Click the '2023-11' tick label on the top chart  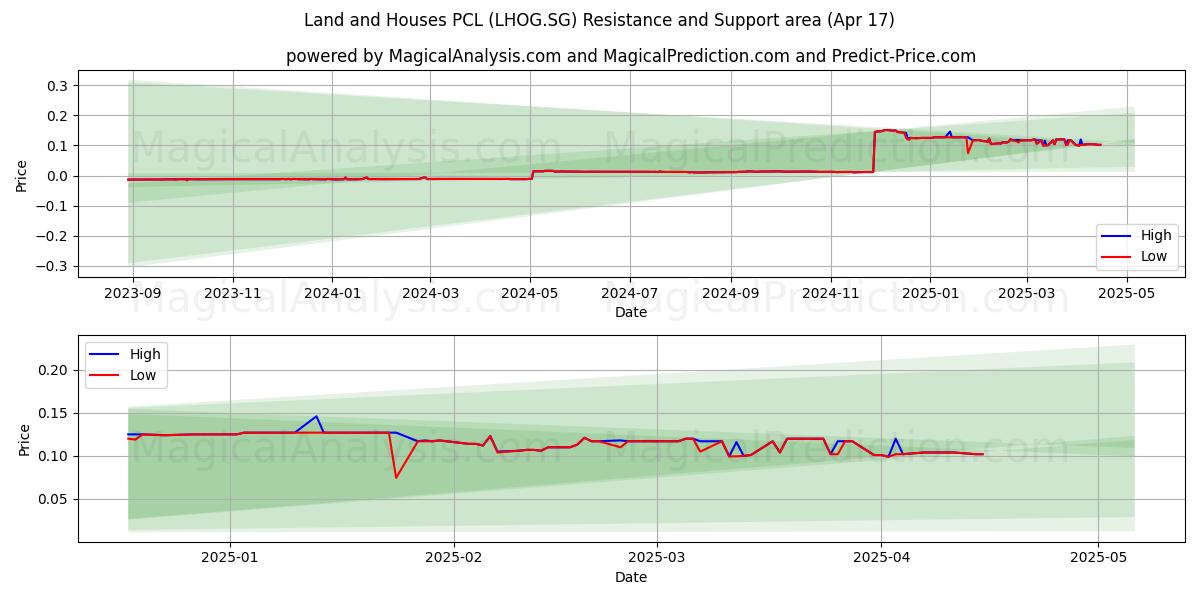[233, 292]
